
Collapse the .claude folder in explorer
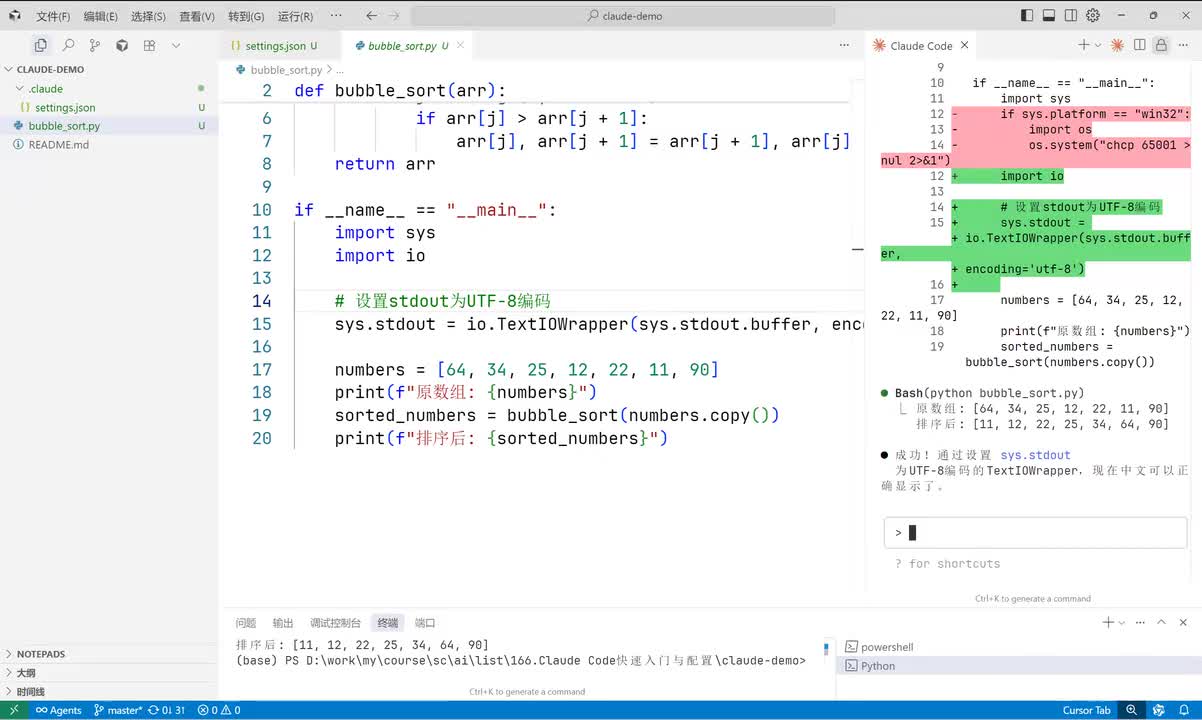(x=20, y=89)
